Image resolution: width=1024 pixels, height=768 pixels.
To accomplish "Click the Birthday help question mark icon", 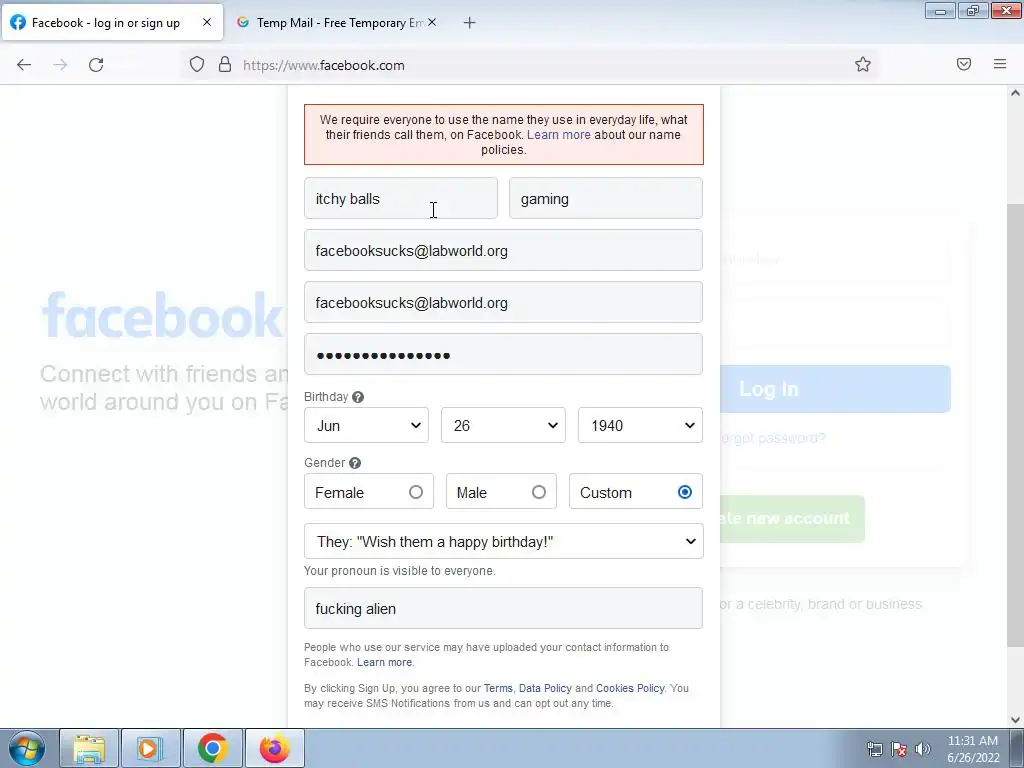I will pos(358,397).
